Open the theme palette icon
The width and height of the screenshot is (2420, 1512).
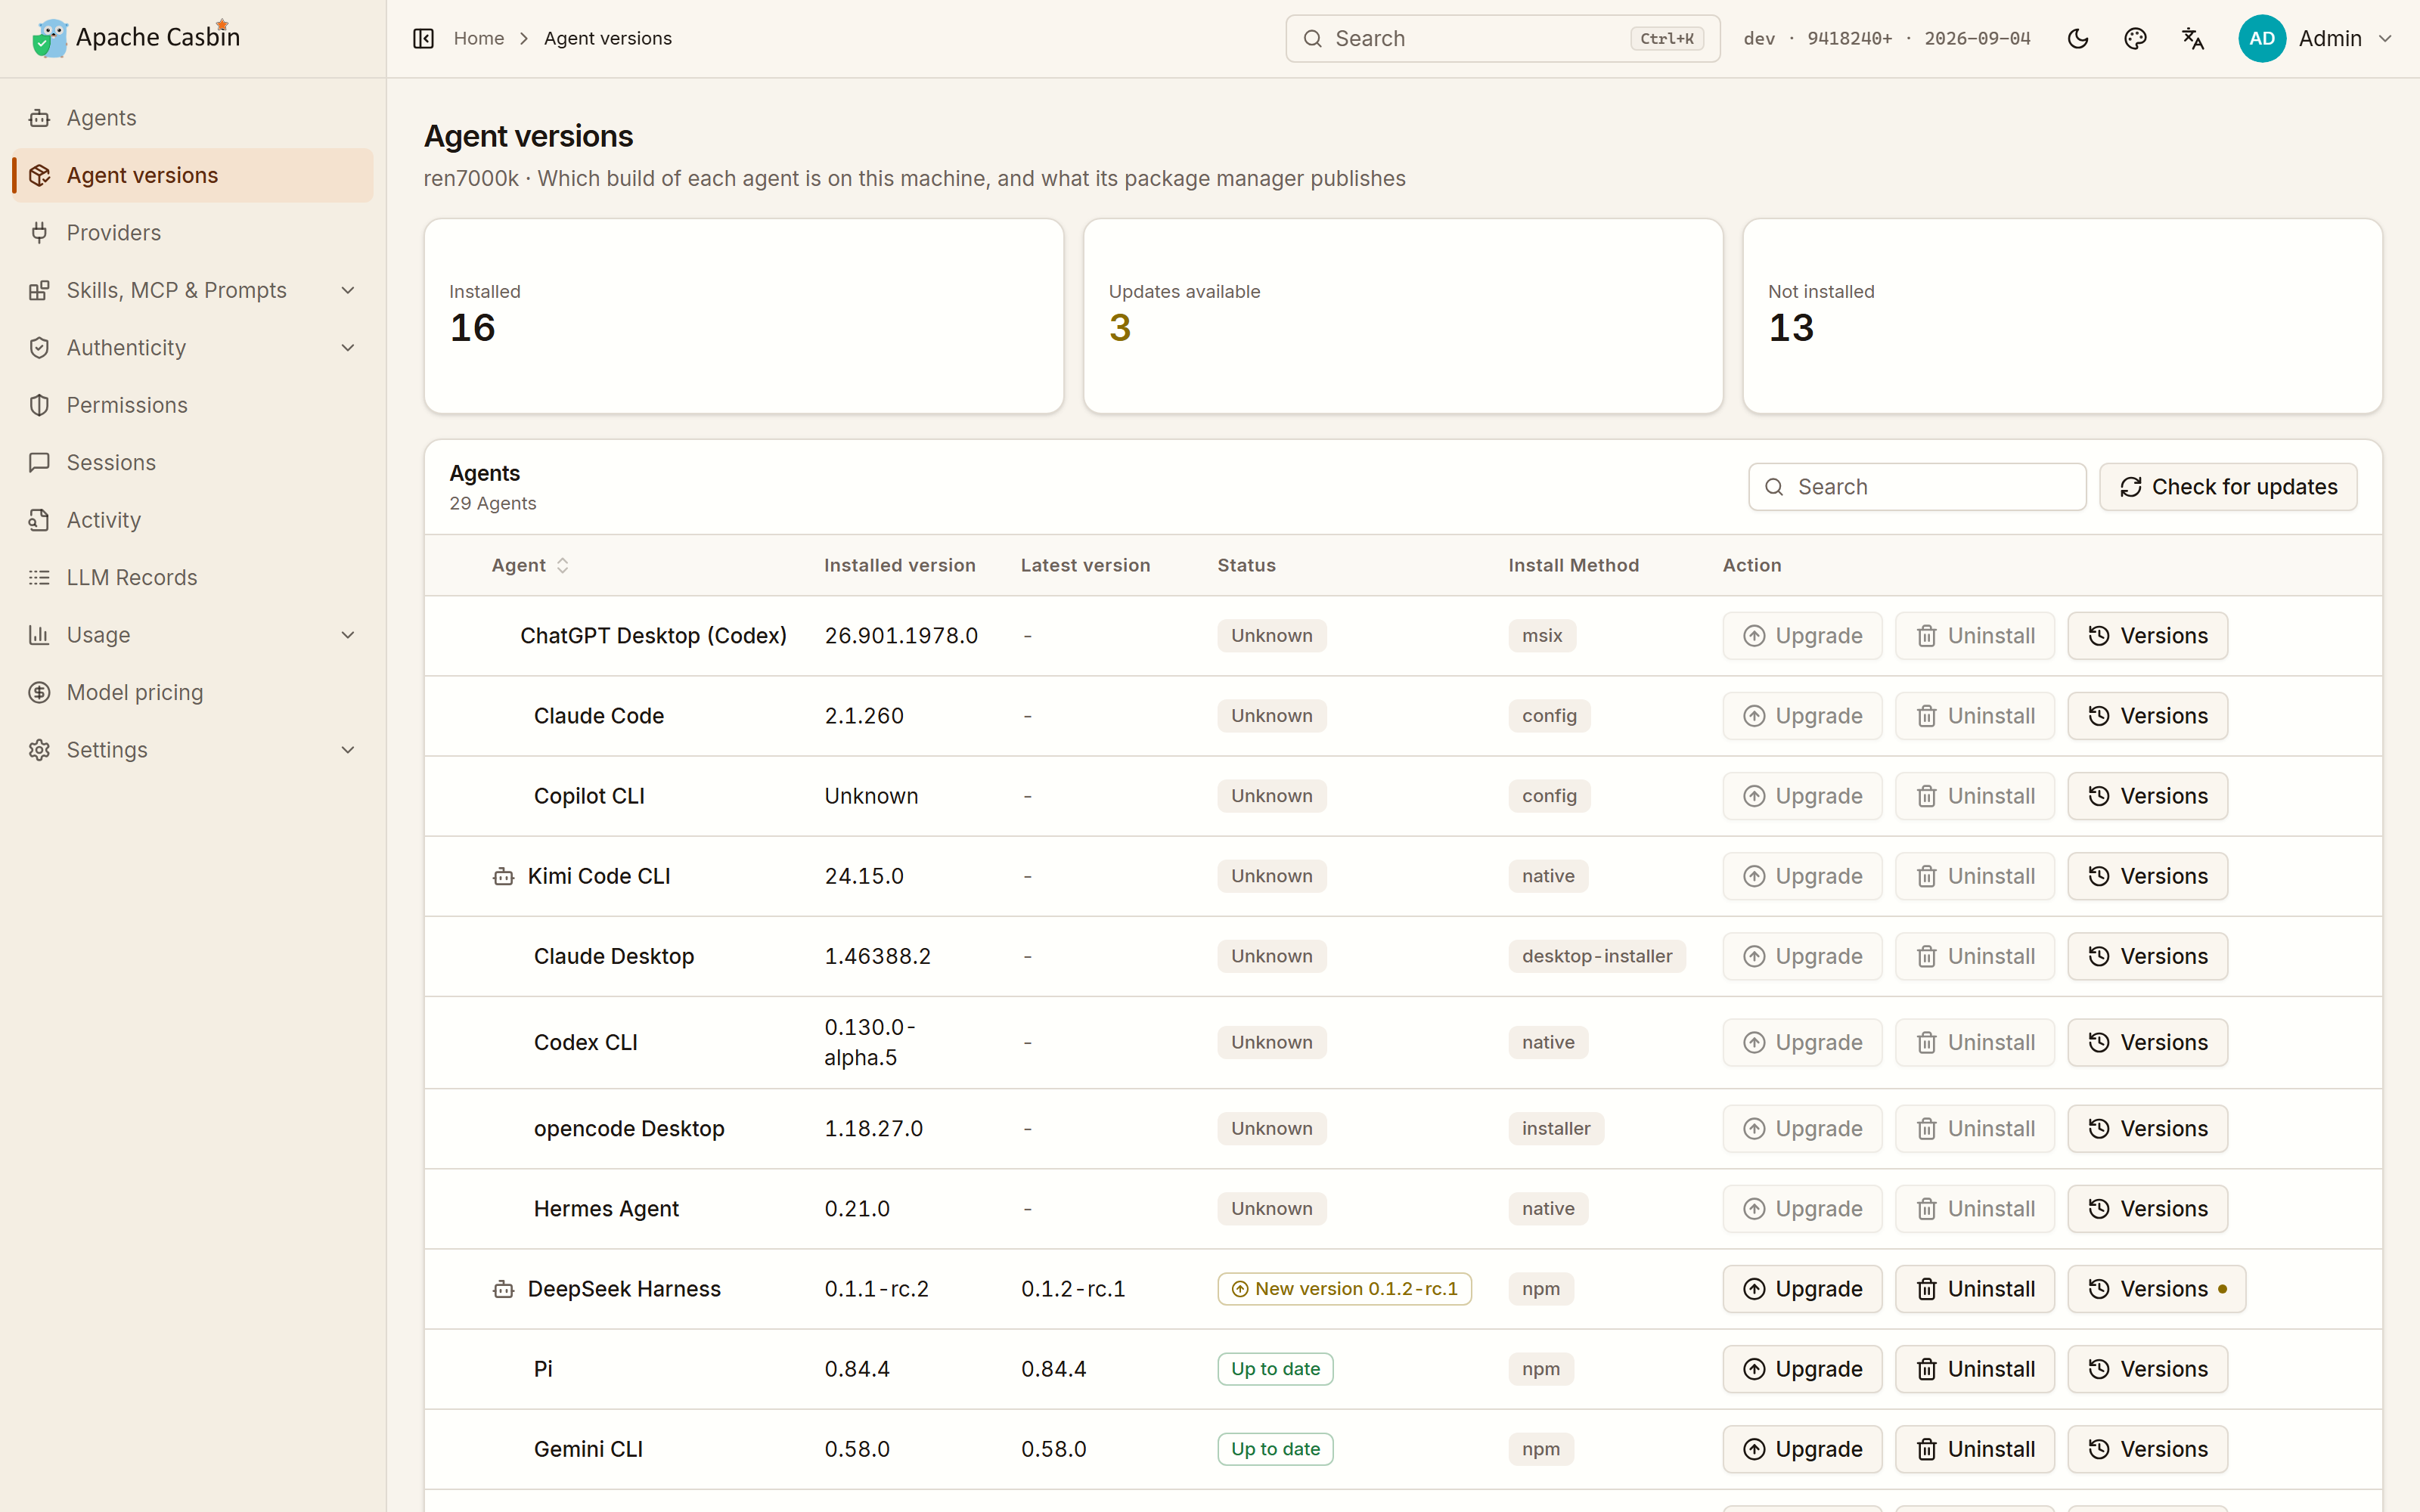pyautogui.click(x=2135, y=38)
